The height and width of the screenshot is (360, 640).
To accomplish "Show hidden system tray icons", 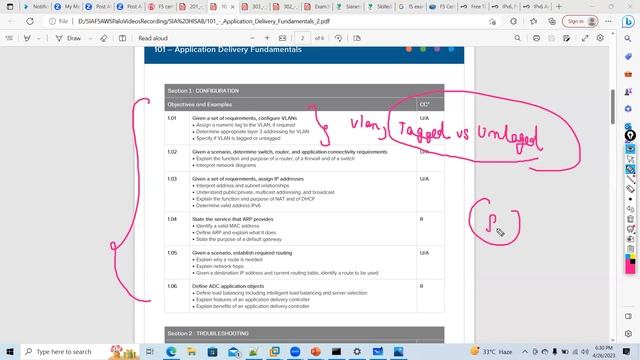I will tap(525, 351).
